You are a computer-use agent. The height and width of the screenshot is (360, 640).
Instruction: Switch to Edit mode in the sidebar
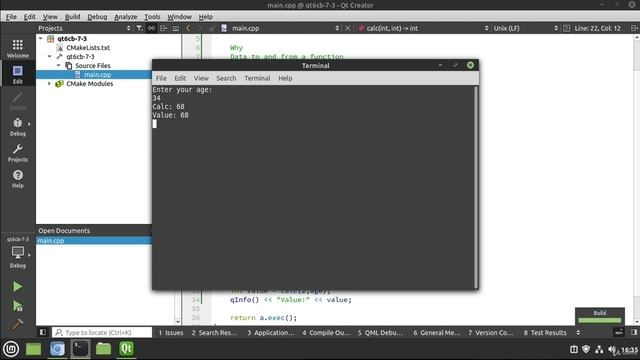18,74
